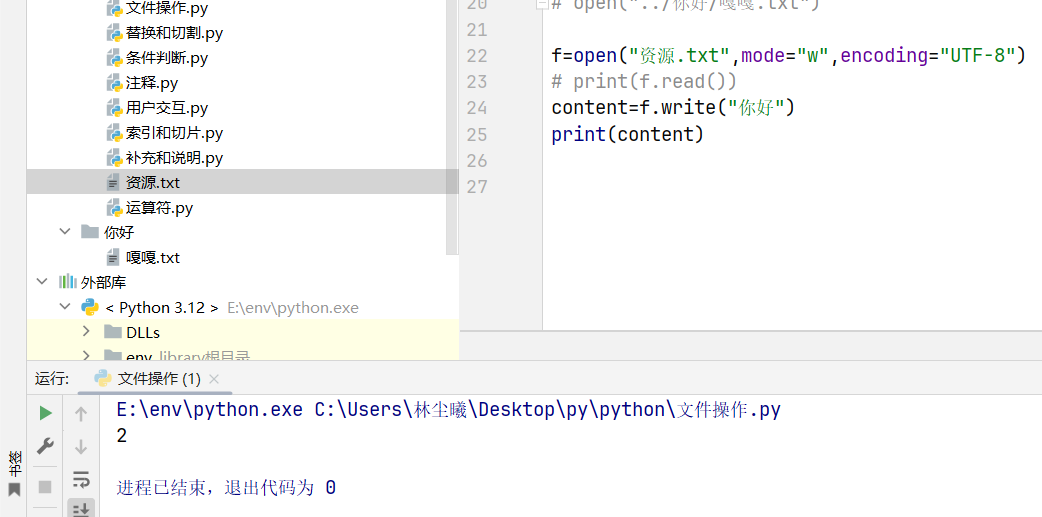Click the gray stop square icon
The height and width of the screenshot is (517, 1042).
click(x=45, y=487)
